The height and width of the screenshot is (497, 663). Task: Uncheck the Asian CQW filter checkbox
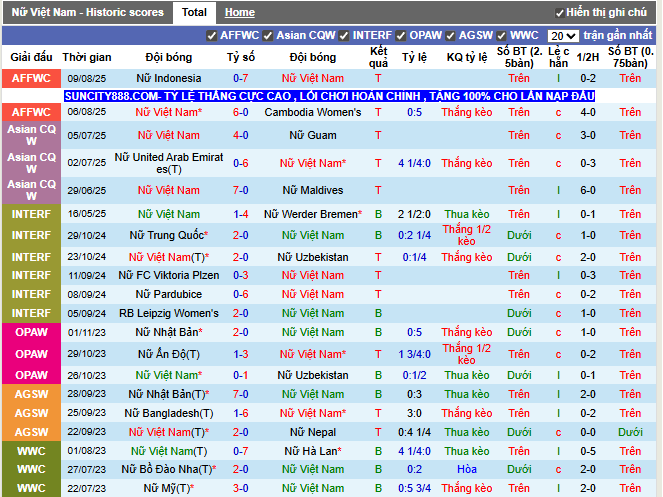[268, 36]
